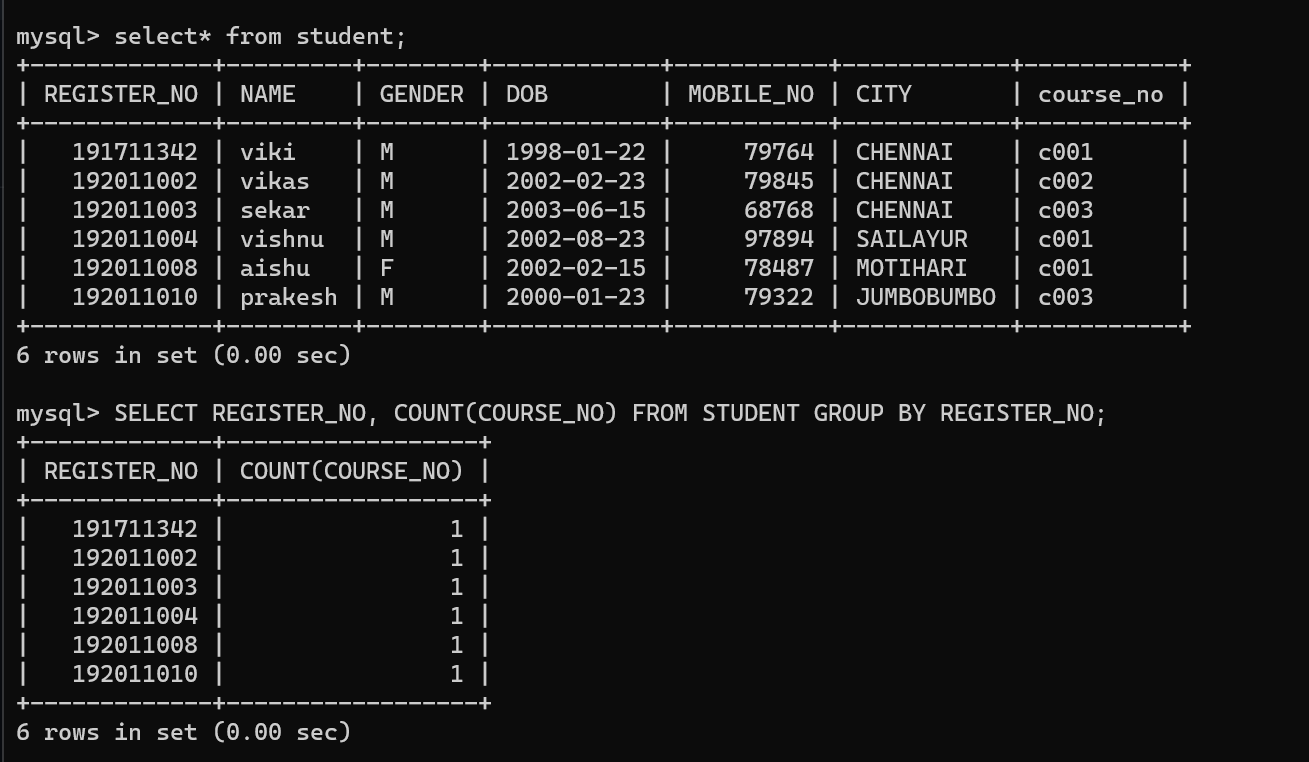The width and height of the screenshot is (1309, 762).
Task: Click the NAME column header
Action: pos(268,94)
